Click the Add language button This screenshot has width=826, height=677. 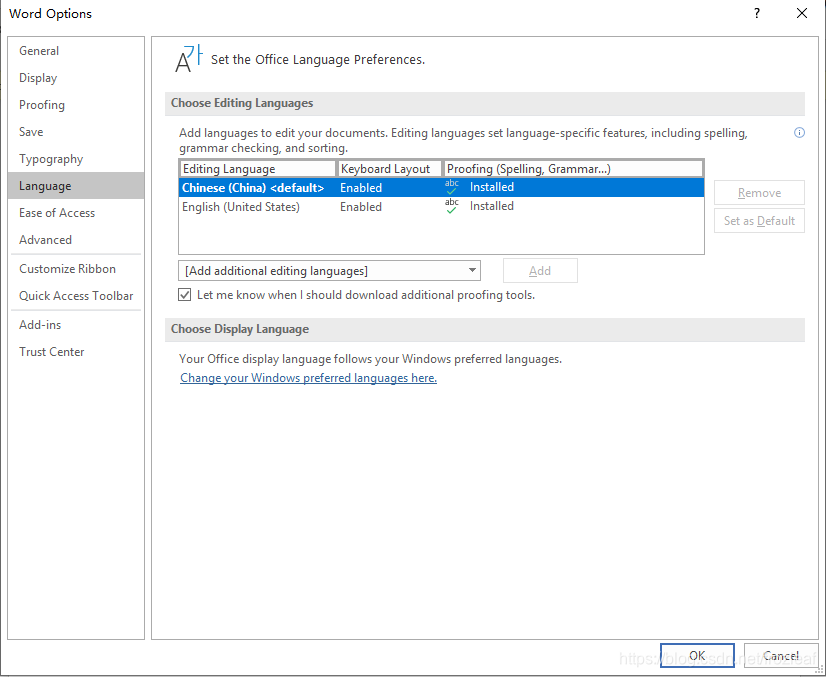coord(540,271)
